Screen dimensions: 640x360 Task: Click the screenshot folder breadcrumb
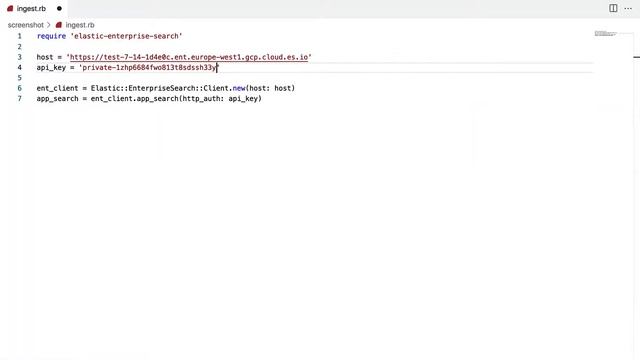[x=25, y=25]
